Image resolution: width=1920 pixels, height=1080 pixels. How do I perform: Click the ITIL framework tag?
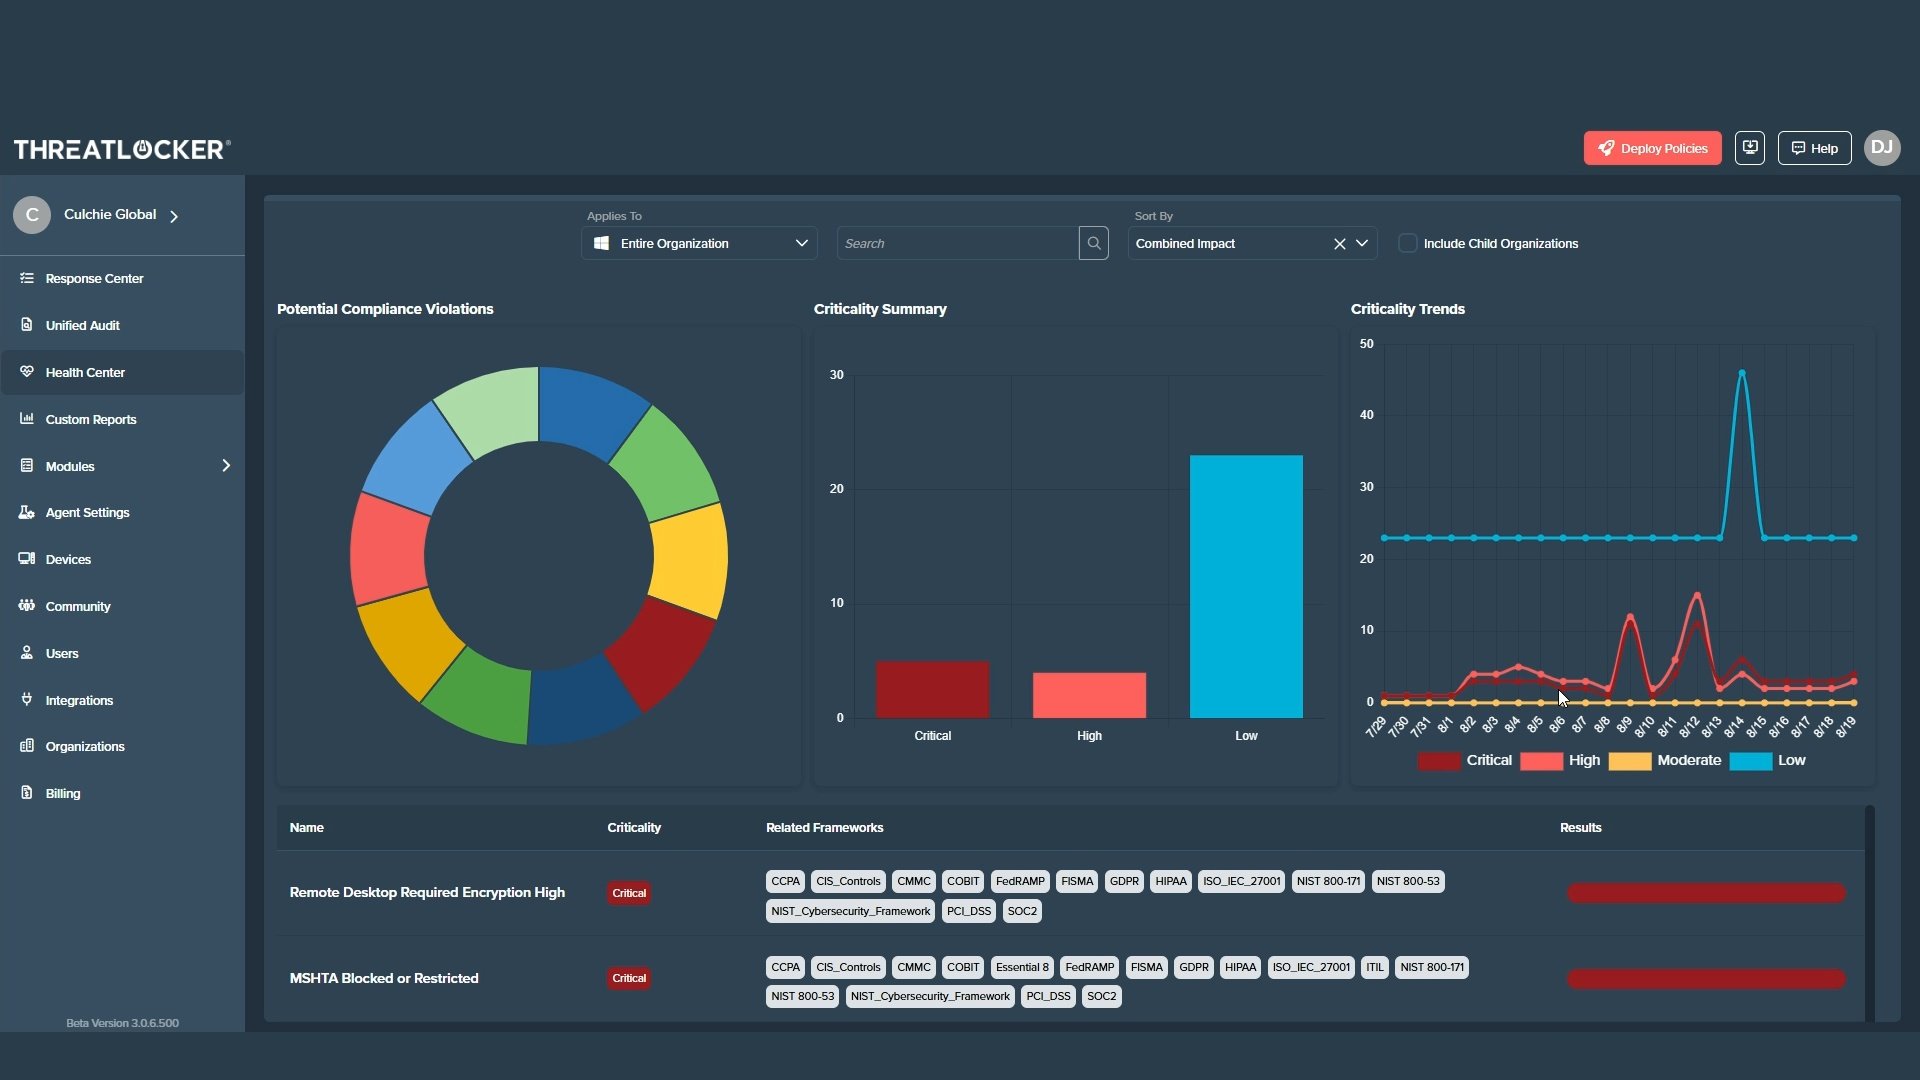(1374, 967)
